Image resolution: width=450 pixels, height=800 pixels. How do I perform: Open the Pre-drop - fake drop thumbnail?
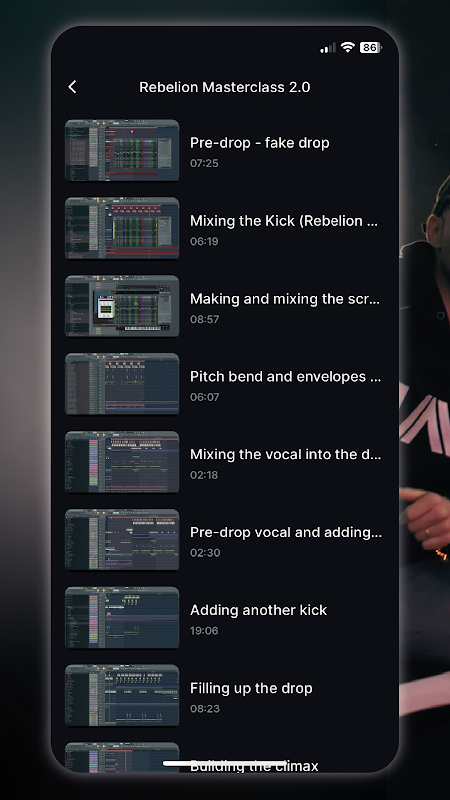(x=122, y=151)
